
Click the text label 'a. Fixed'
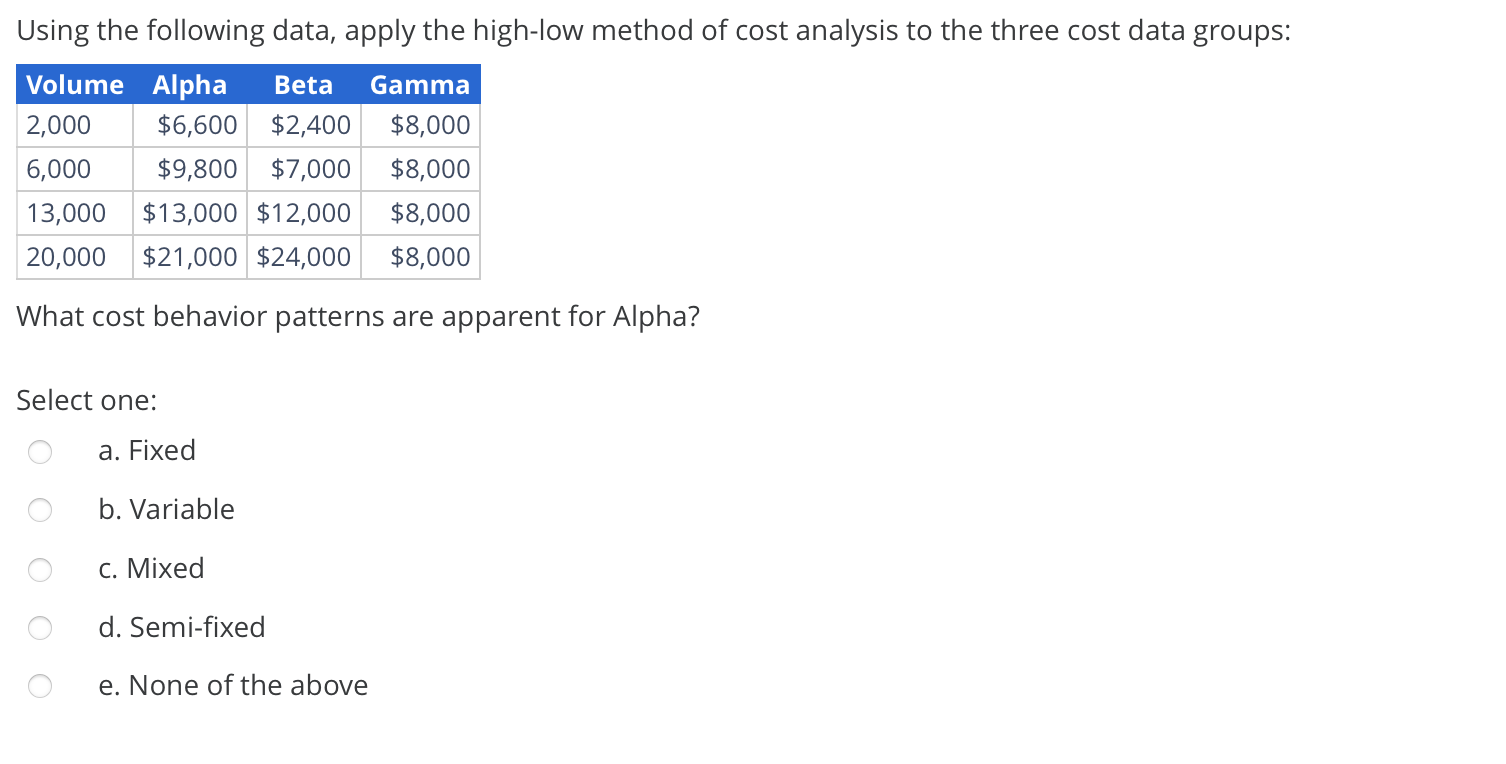[x=147, y=451]
